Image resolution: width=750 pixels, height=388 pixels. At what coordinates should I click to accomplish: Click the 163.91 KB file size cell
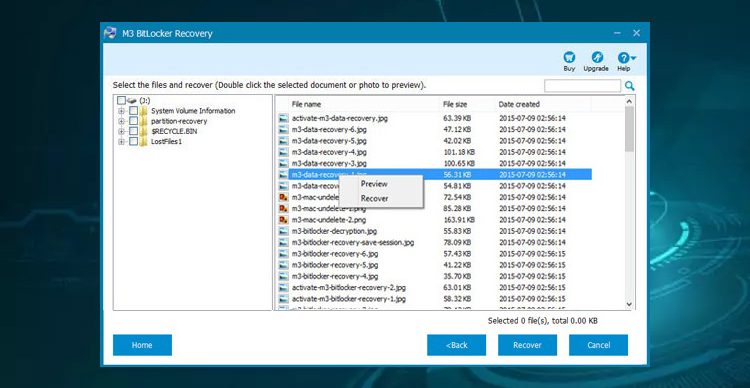pos(459,220)
